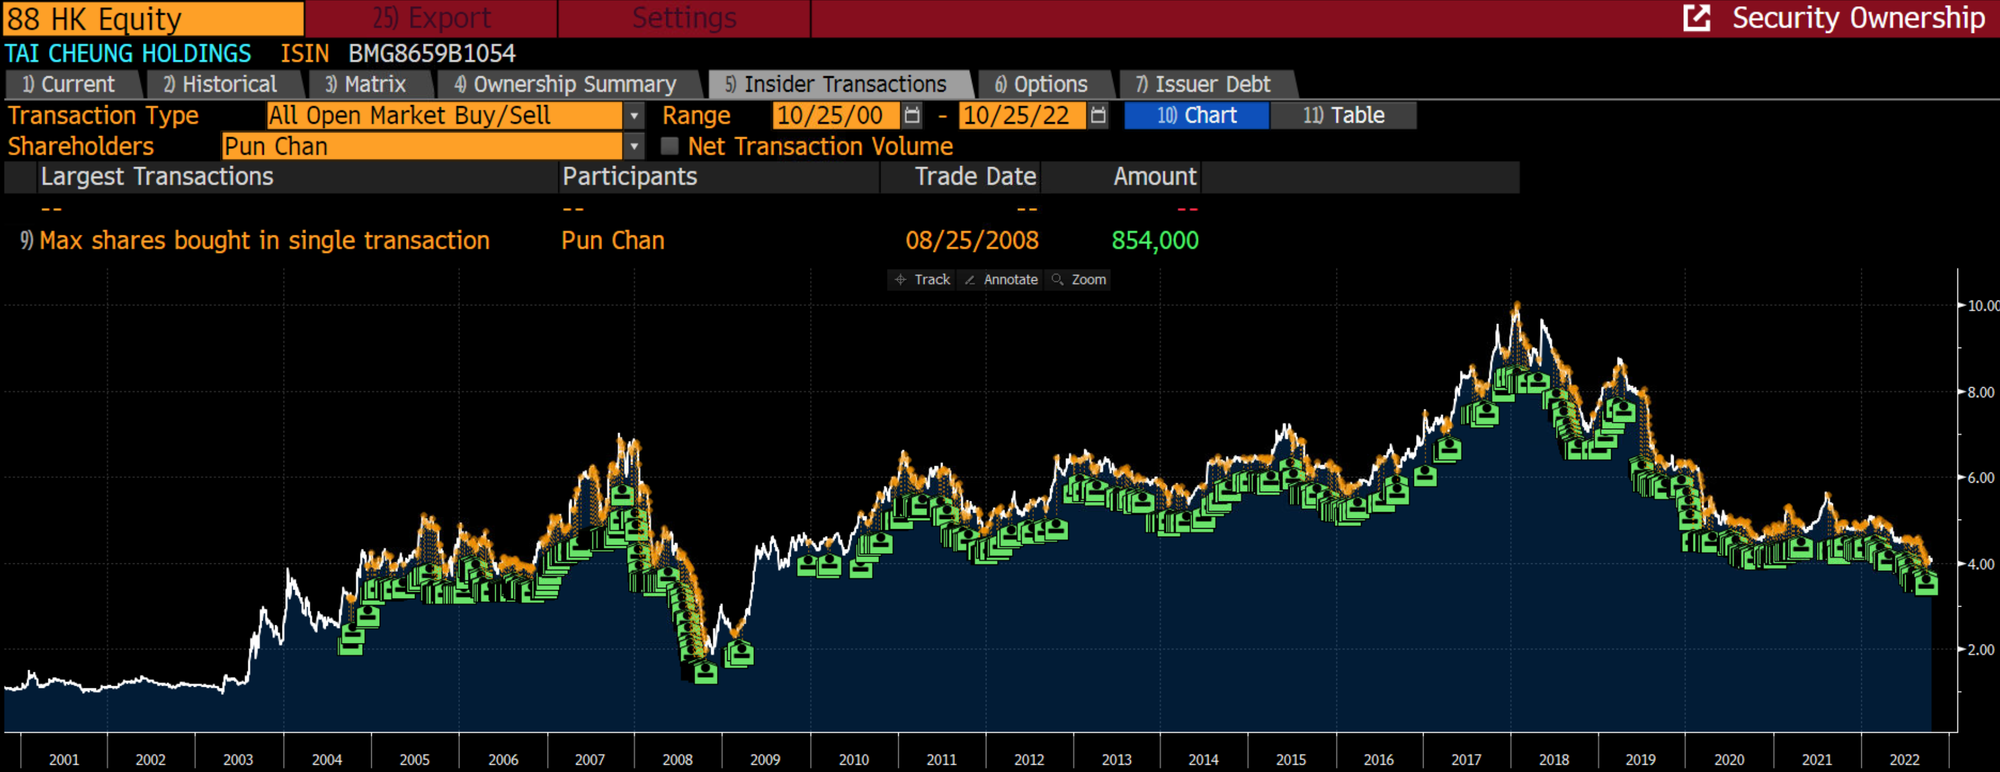This screenshot has height=772, width=2000.
Task: Open the Settings menu
Action: pos(684,18)
